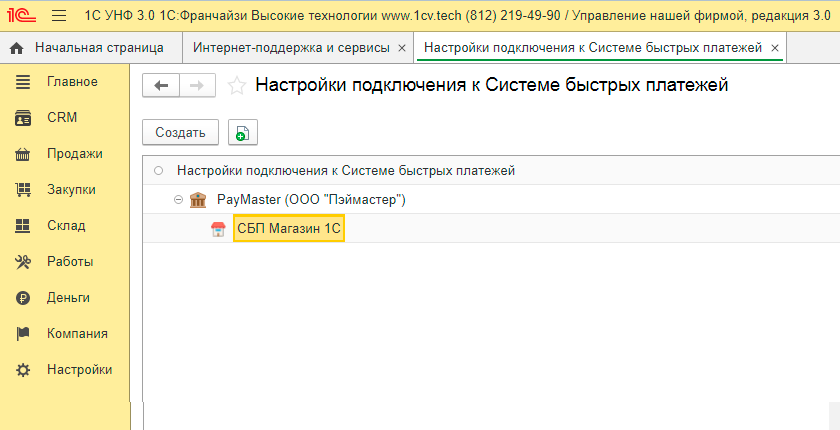This screenshot has height=430, width=840.
Task: Click the 1C logo icon
Action: tap(21, 16)
